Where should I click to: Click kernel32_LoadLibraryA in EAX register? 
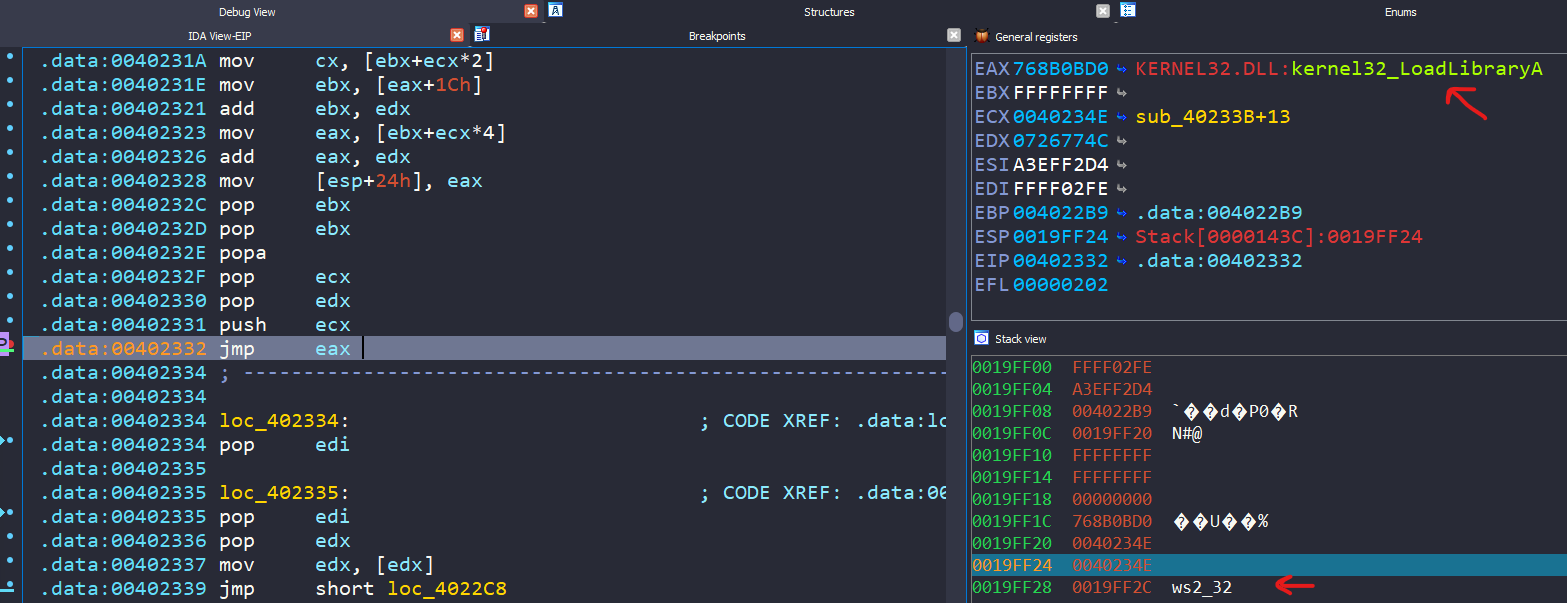coord(1417,69)
